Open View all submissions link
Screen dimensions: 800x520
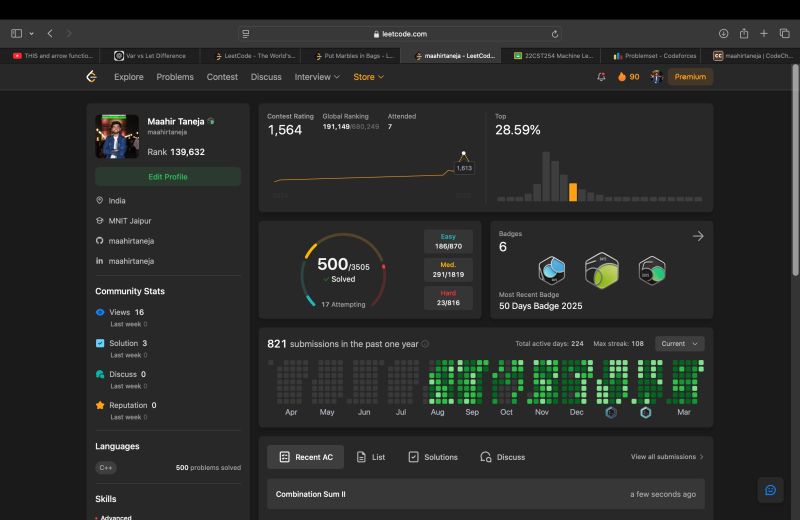(667, 457)
